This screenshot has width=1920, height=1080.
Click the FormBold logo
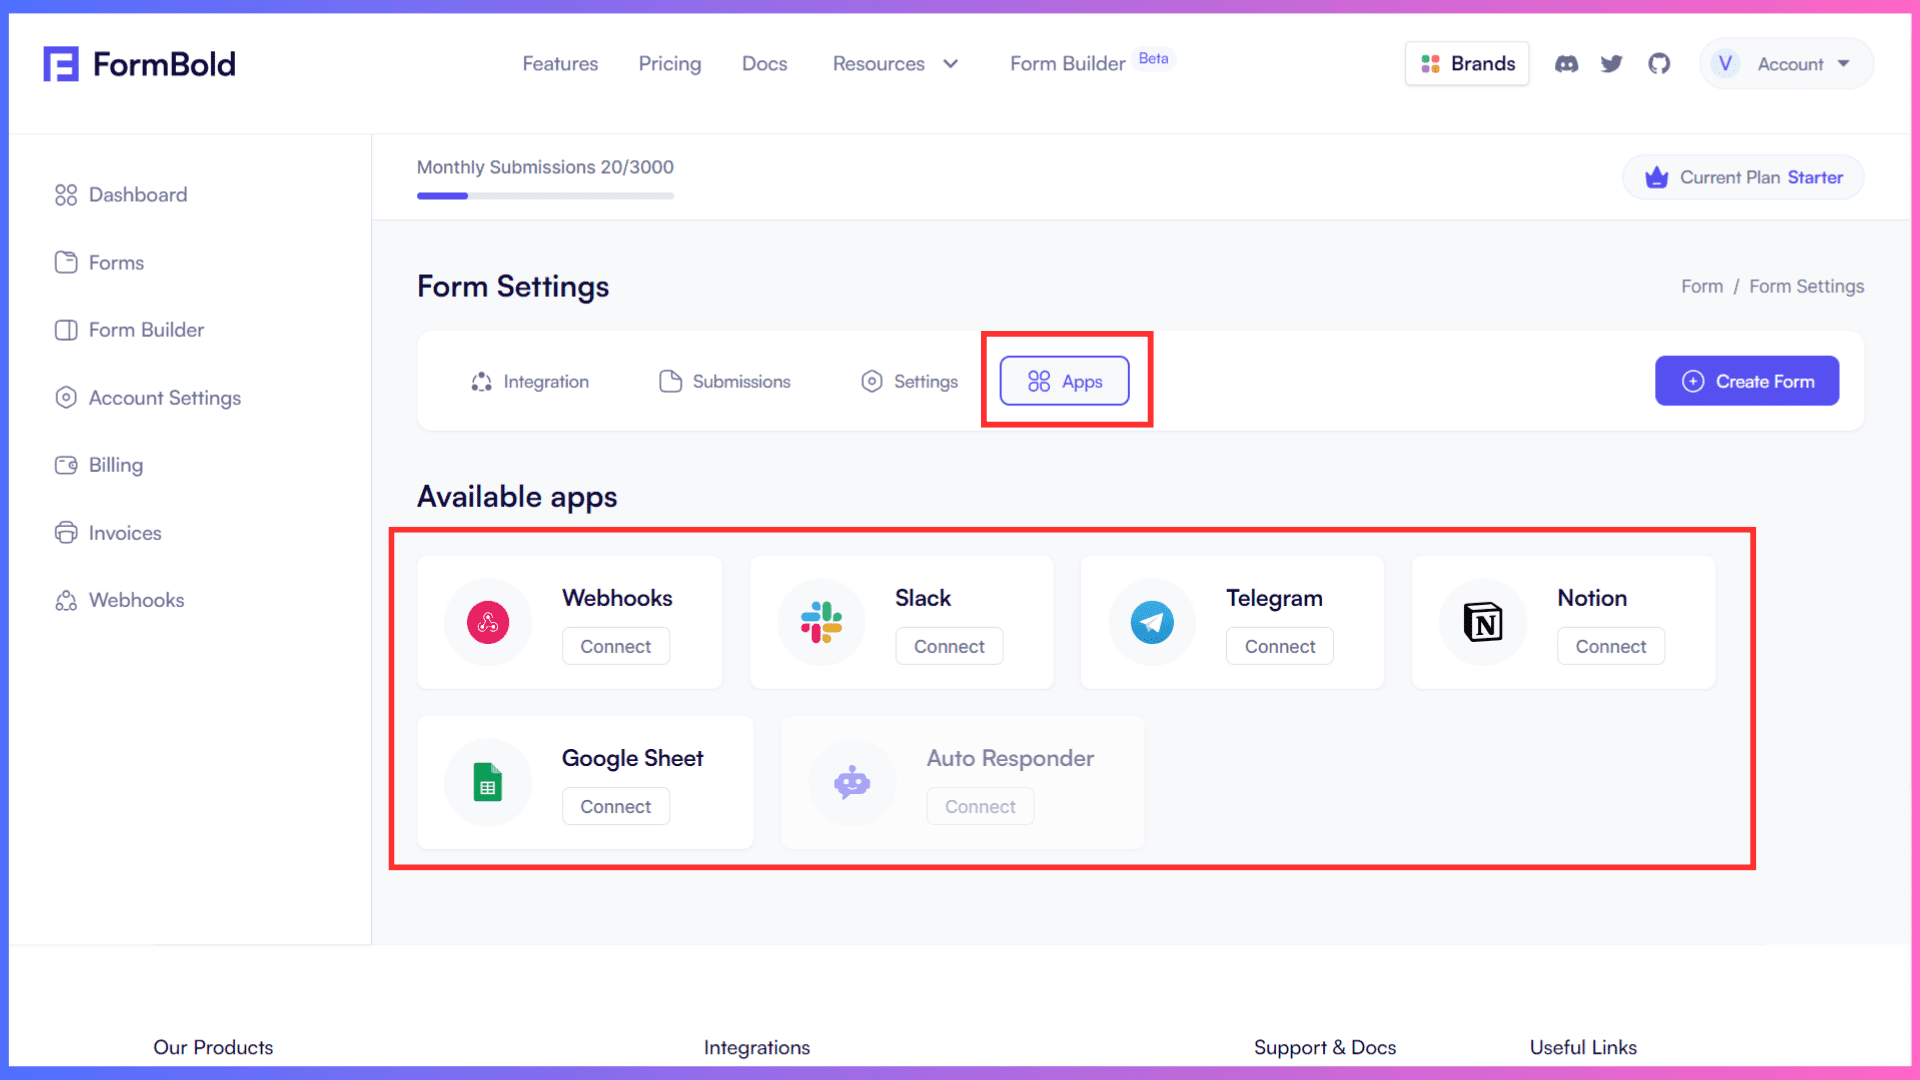click(x=140, y=64)
